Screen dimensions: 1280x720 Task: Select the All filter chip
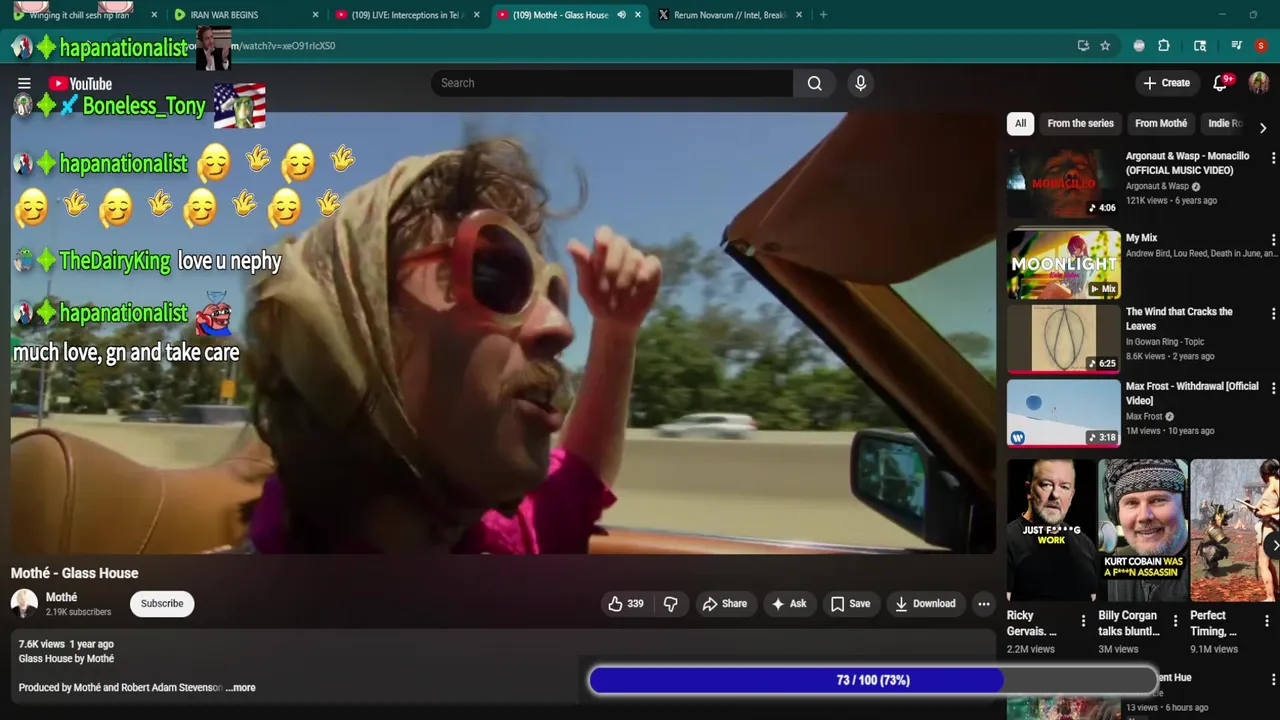tap(1020, 124)
